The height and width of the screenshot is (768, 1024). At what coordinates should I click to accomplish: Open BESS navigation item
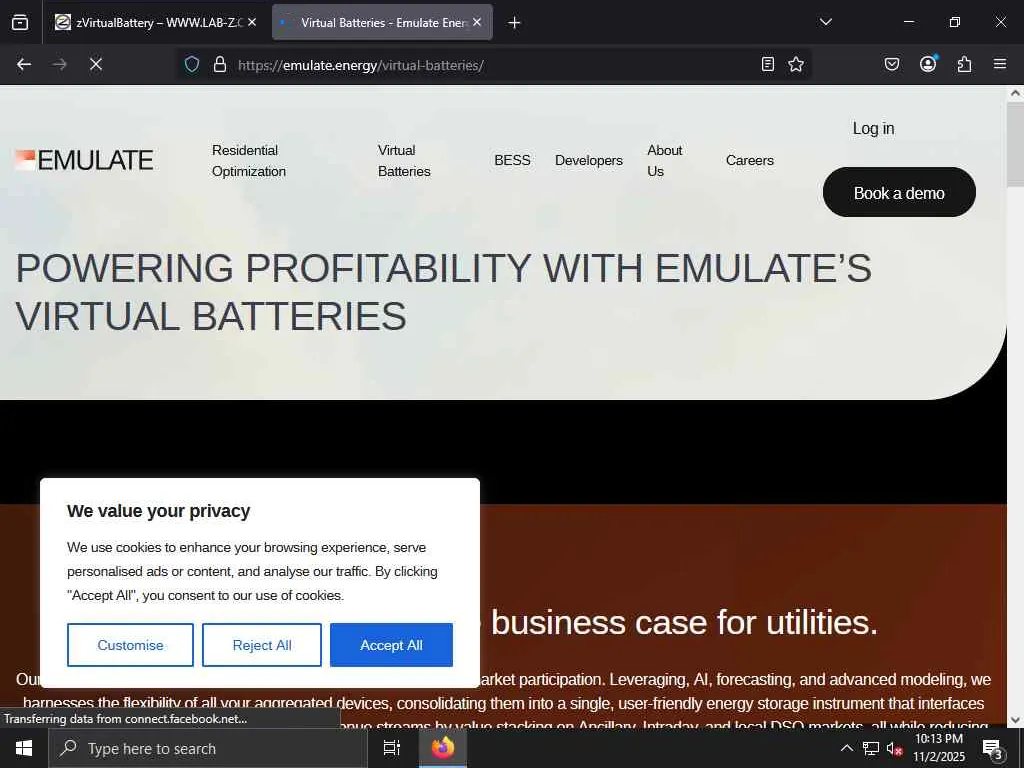coord(512,160)
